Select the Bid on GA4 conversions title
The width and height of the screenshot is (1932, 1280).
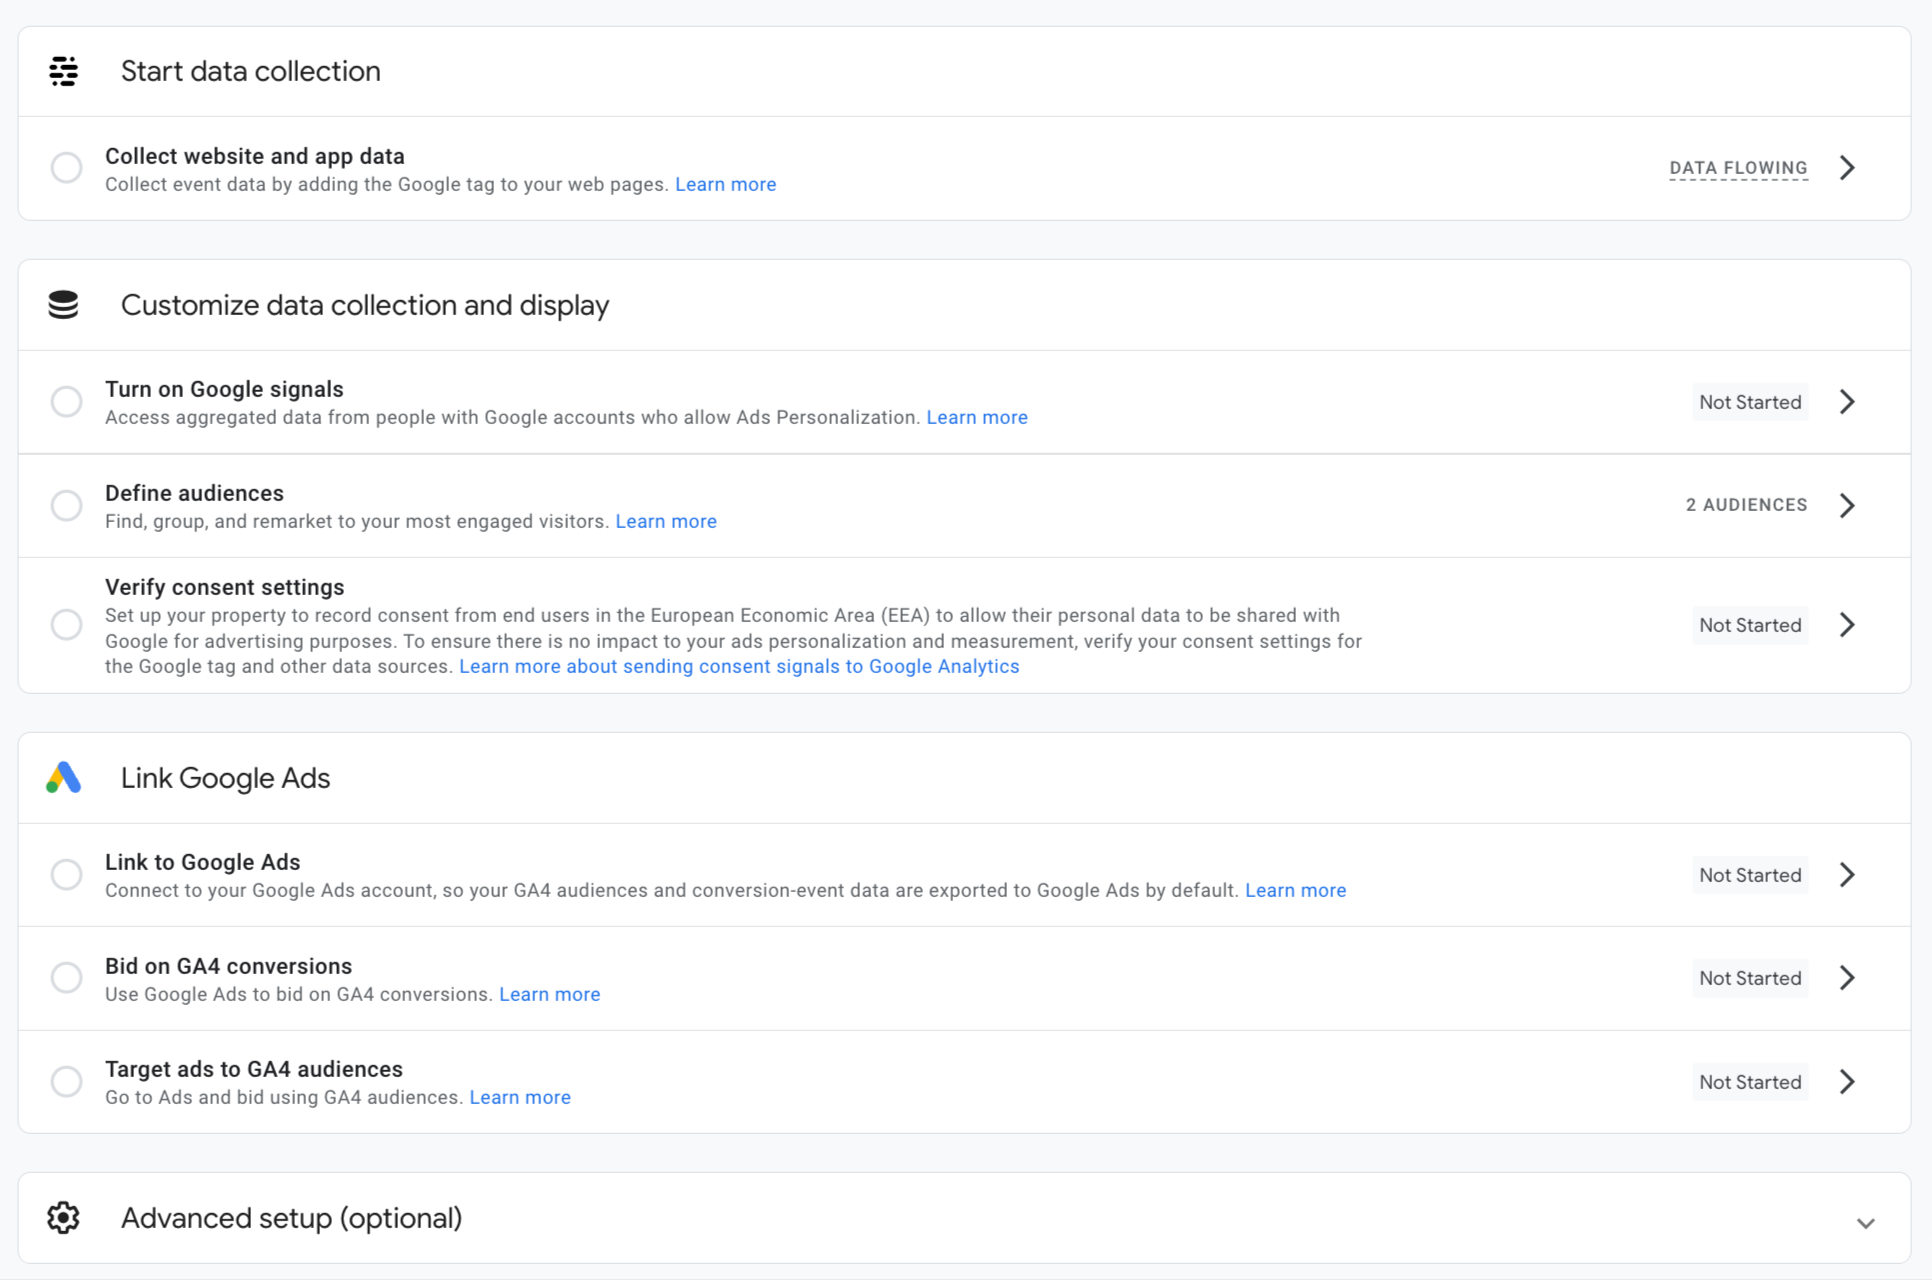pyautogui.click(x=229, y=966)
